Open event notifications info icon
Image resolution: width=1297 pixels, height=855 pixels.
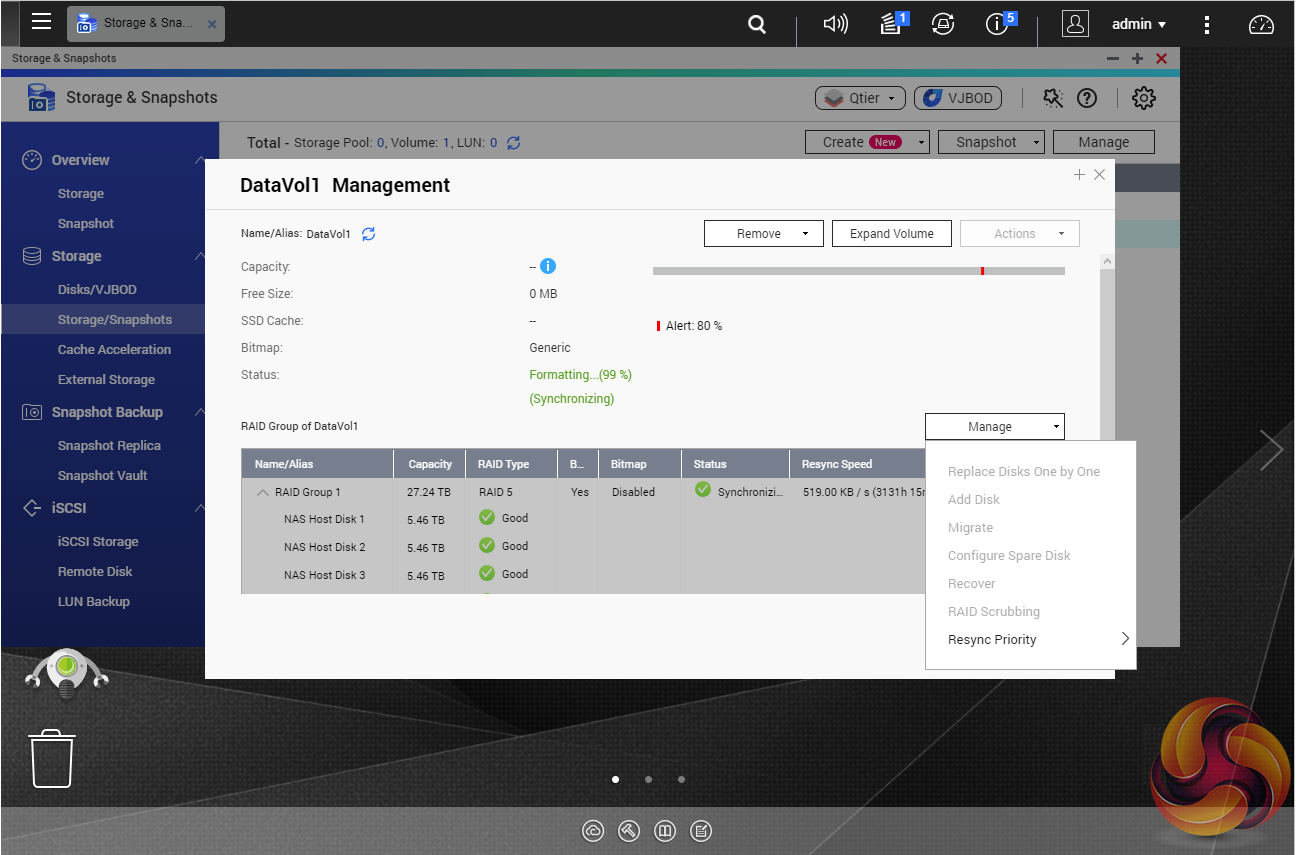click(x=998, y=24)
